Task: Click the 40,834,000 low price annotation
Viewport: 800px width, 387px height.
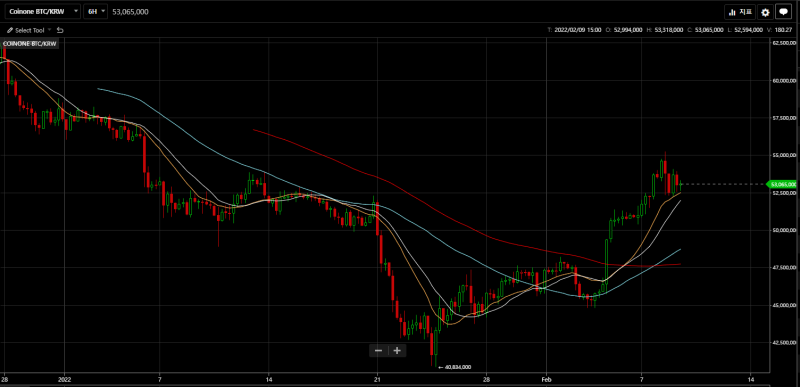Action: [x=455, y=367]
